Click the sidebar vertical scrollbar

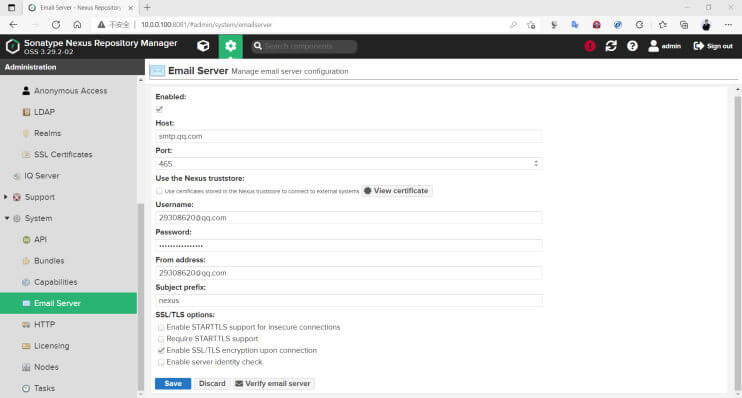141,296
